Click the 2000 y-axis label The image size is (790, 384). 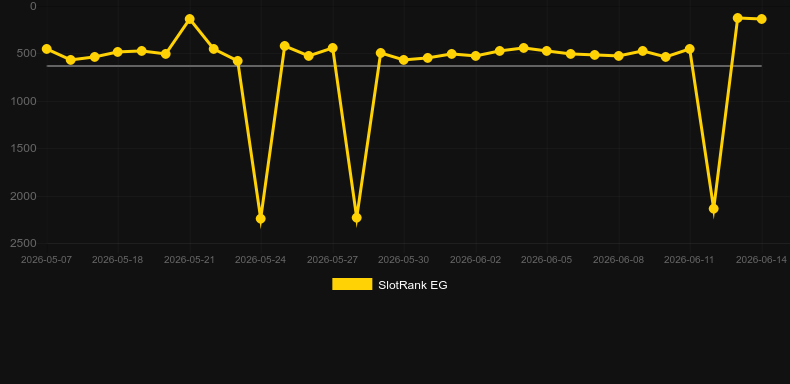click(x=24, y=196)
